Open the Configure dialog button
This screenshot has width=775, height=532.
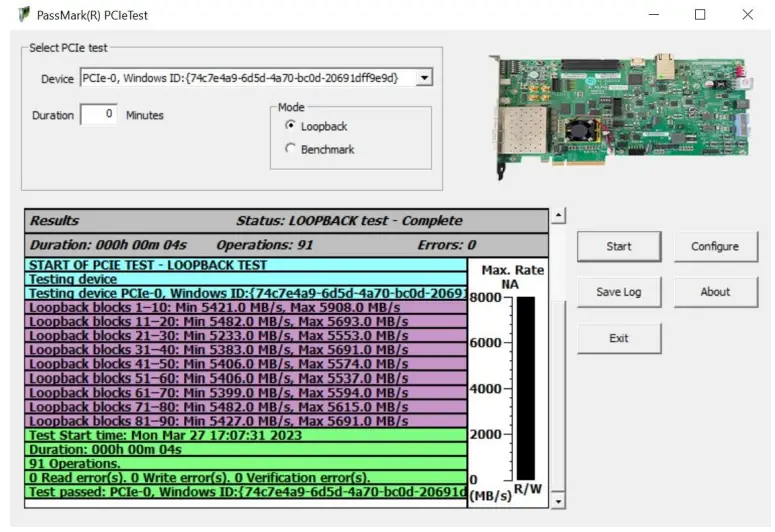(715, 246)
